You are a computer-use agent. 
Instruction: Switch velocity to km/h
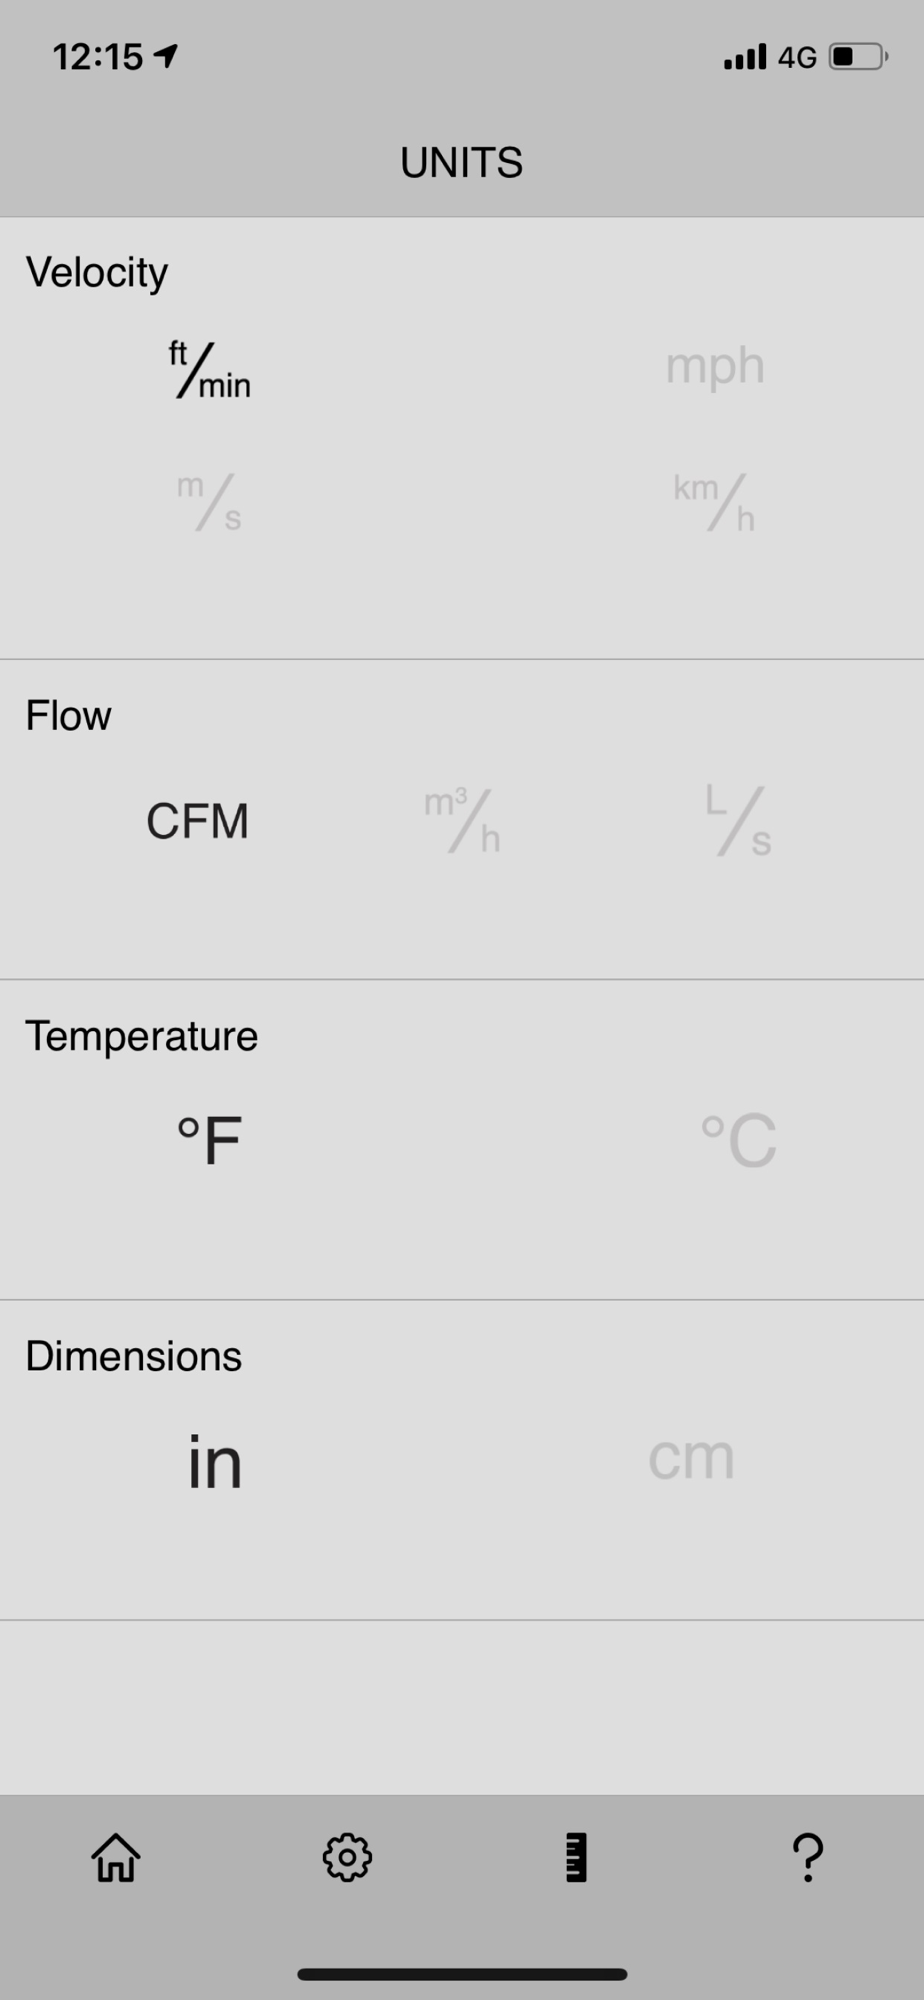tap(714, 501)
